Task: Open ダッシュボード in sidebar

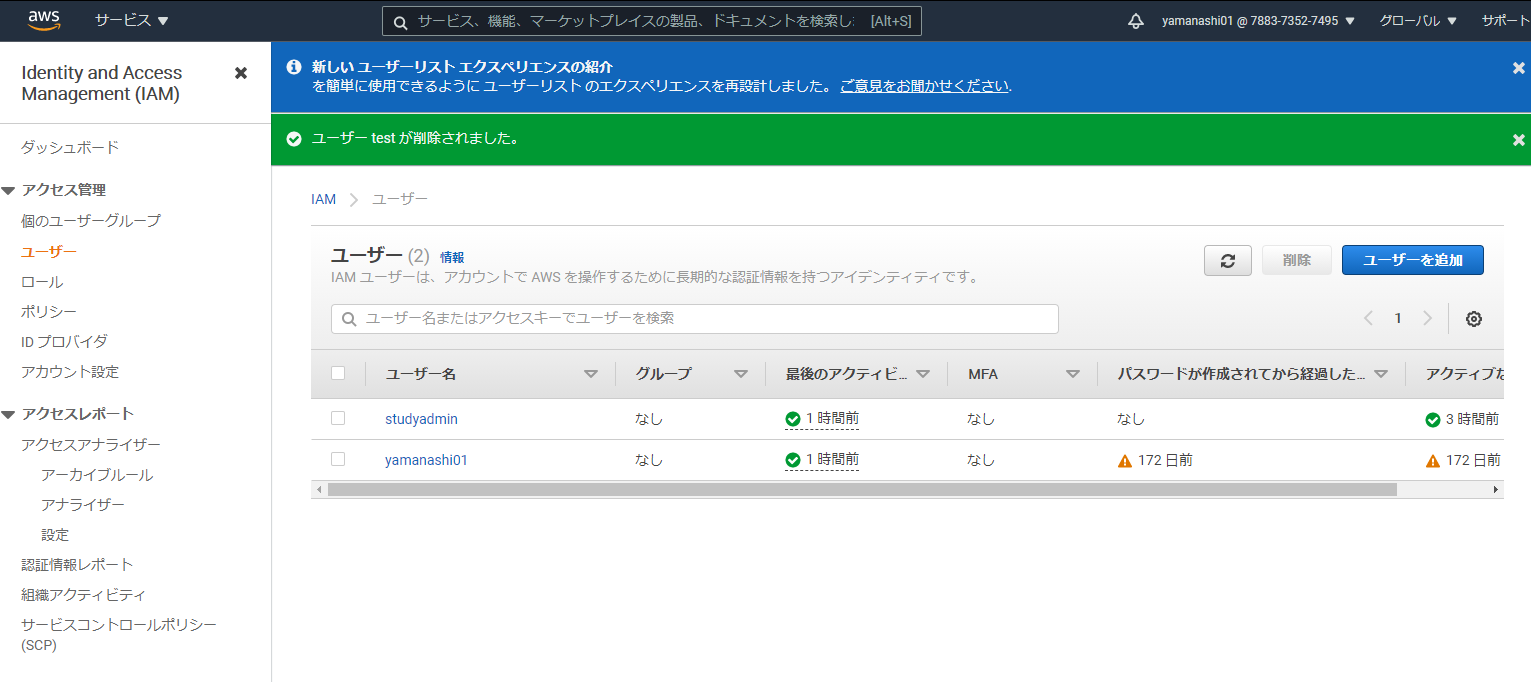Action: coord(70,147)
